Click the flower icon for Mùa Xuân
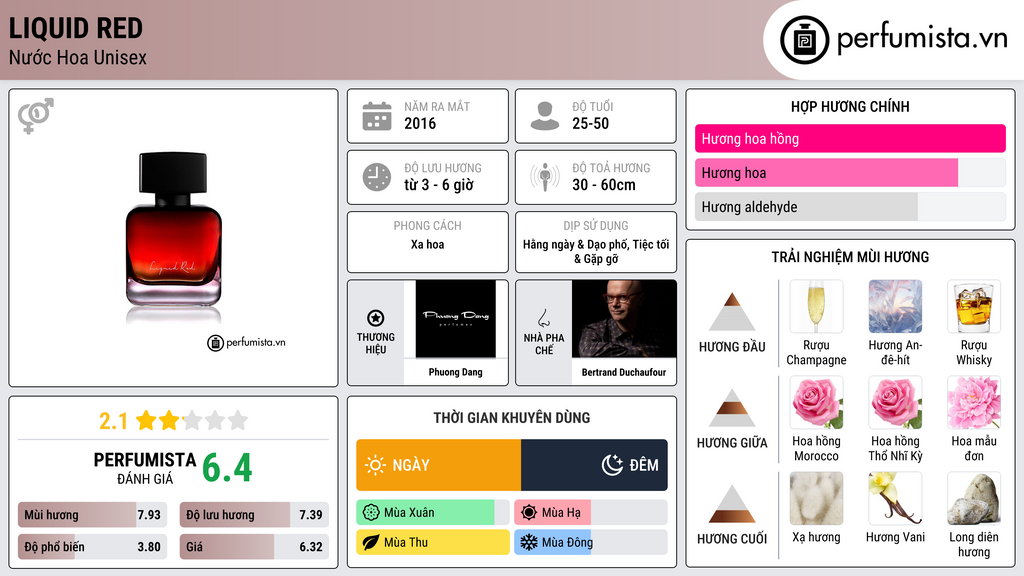This screenshot has height=576, width=1024. point(371,513)
